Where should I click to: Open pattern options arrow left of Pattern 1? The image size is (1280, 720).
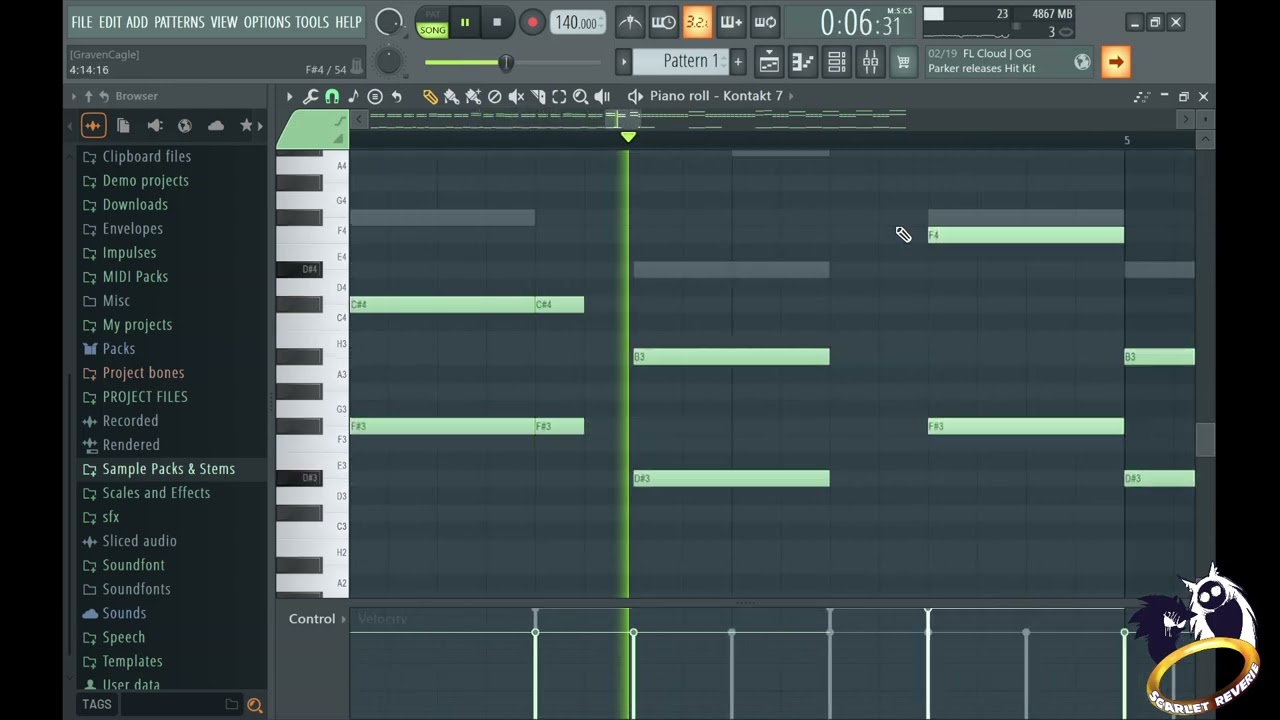coord(624,62)
